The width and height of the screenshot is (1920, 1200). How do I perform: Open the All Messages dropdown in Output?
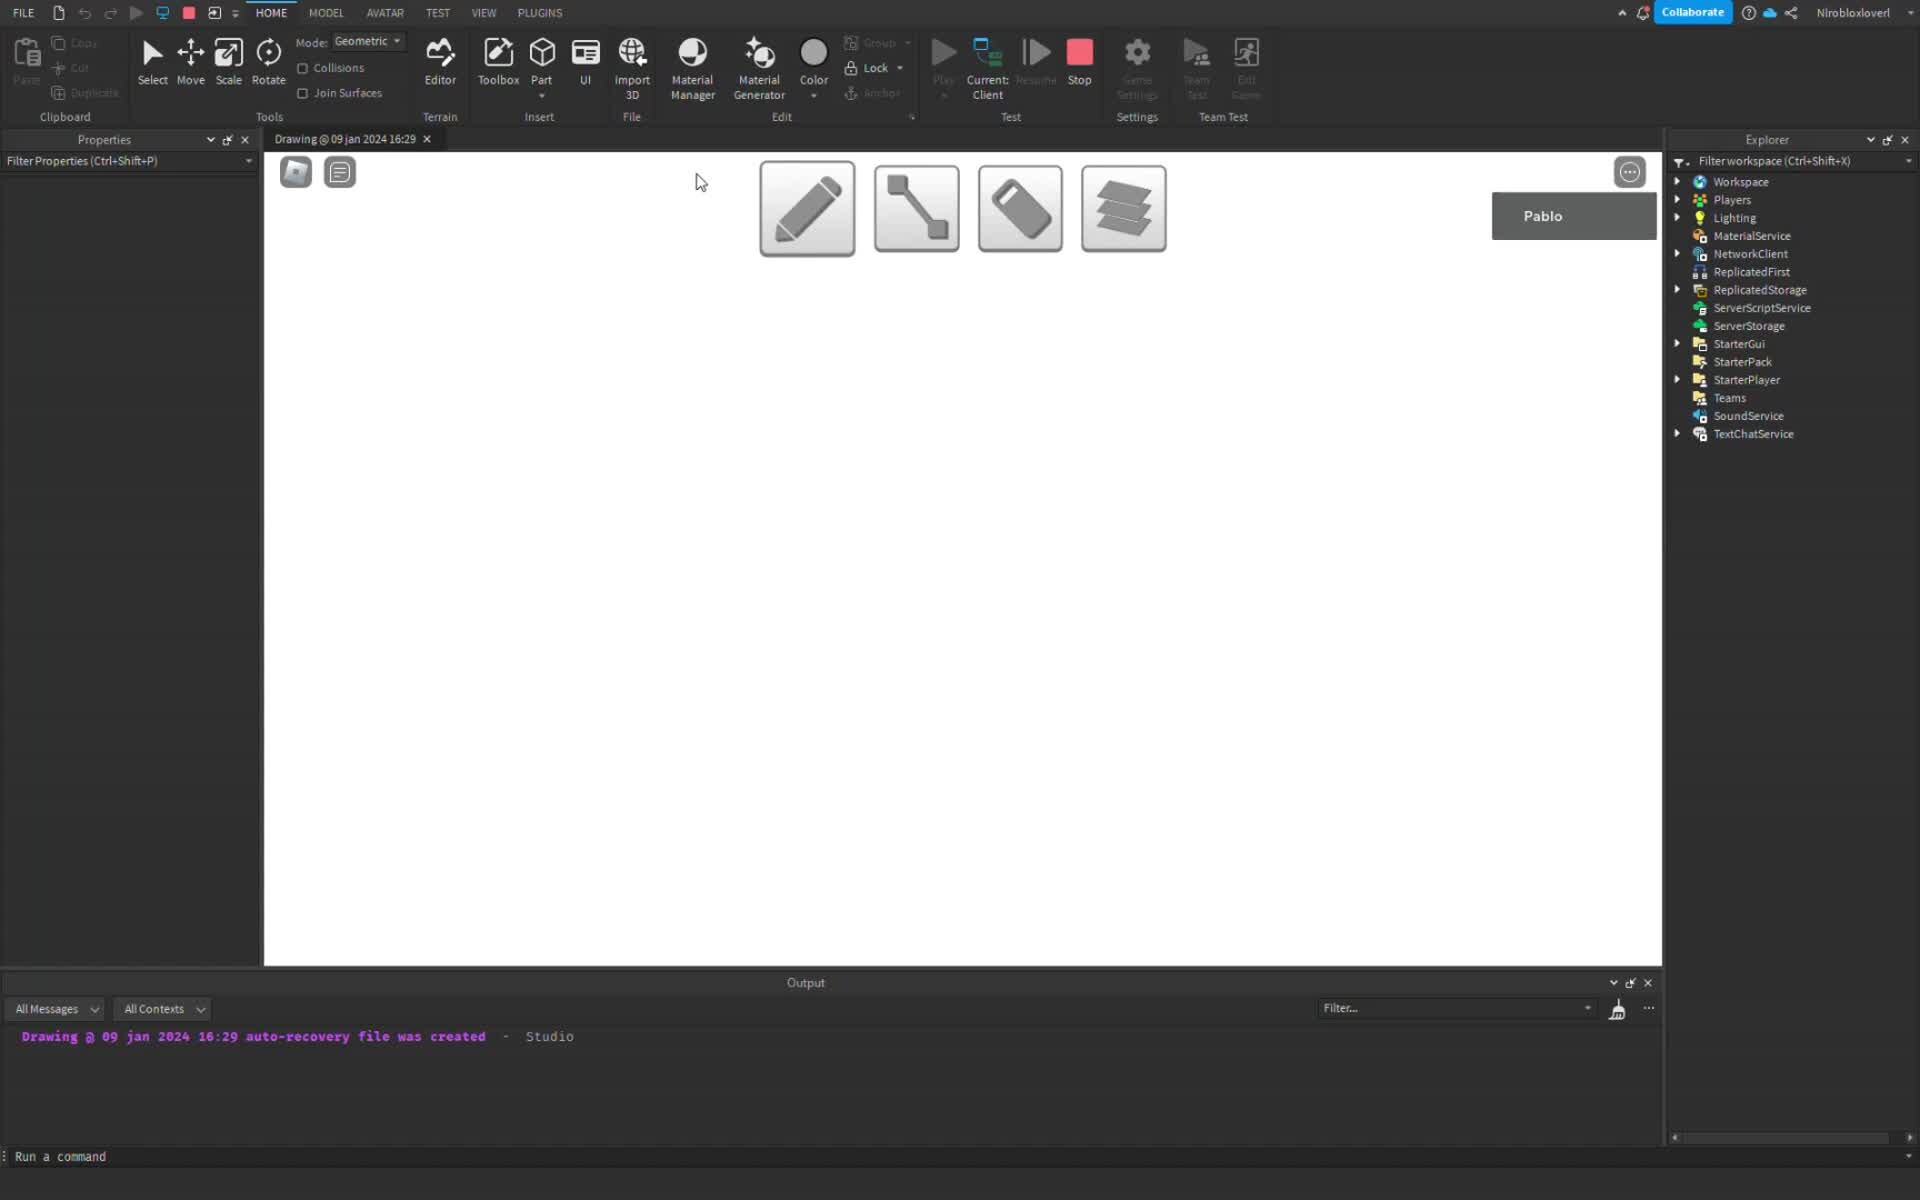point(55,1008)
